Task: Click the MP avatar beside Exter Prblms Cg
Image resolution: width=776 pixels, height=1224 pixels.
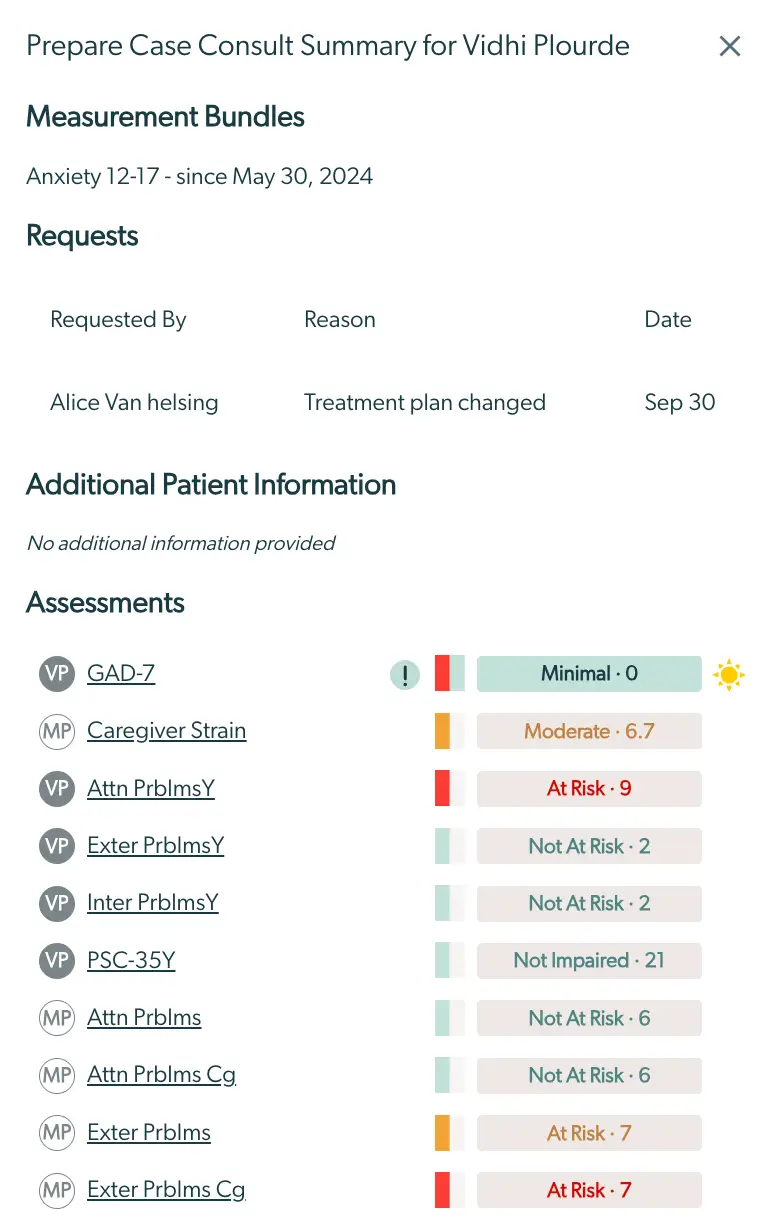Action: point(57,1191)
